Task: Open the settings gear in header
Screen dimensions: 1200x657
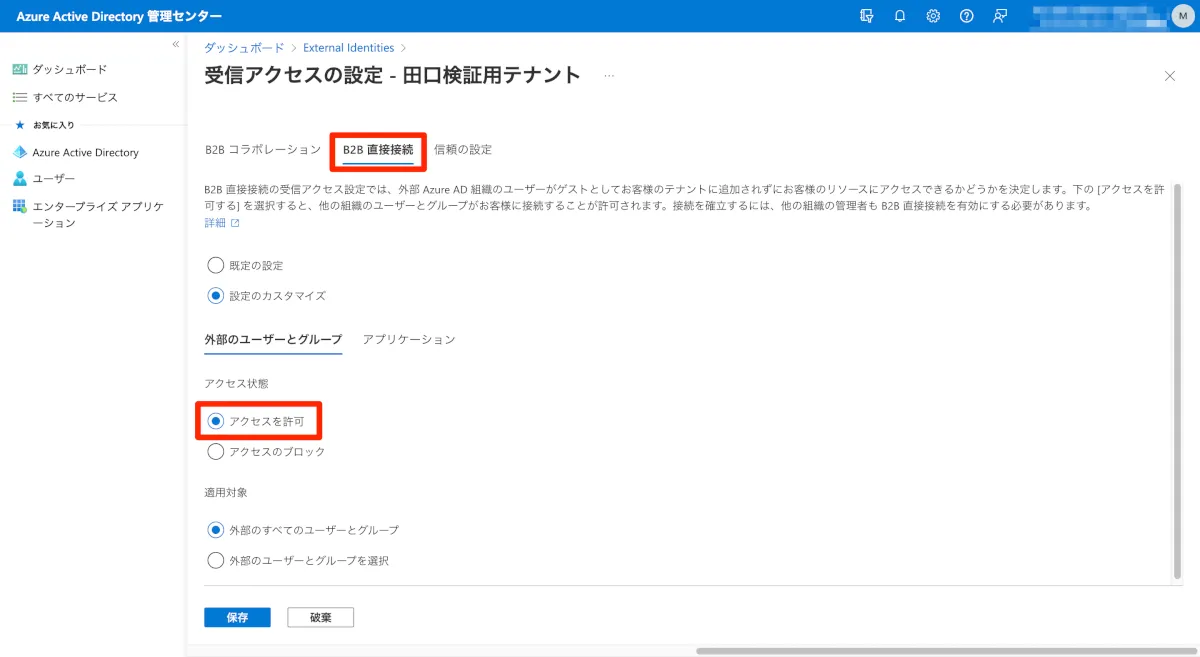Action: pyautogui.click(x=933, y=16)
